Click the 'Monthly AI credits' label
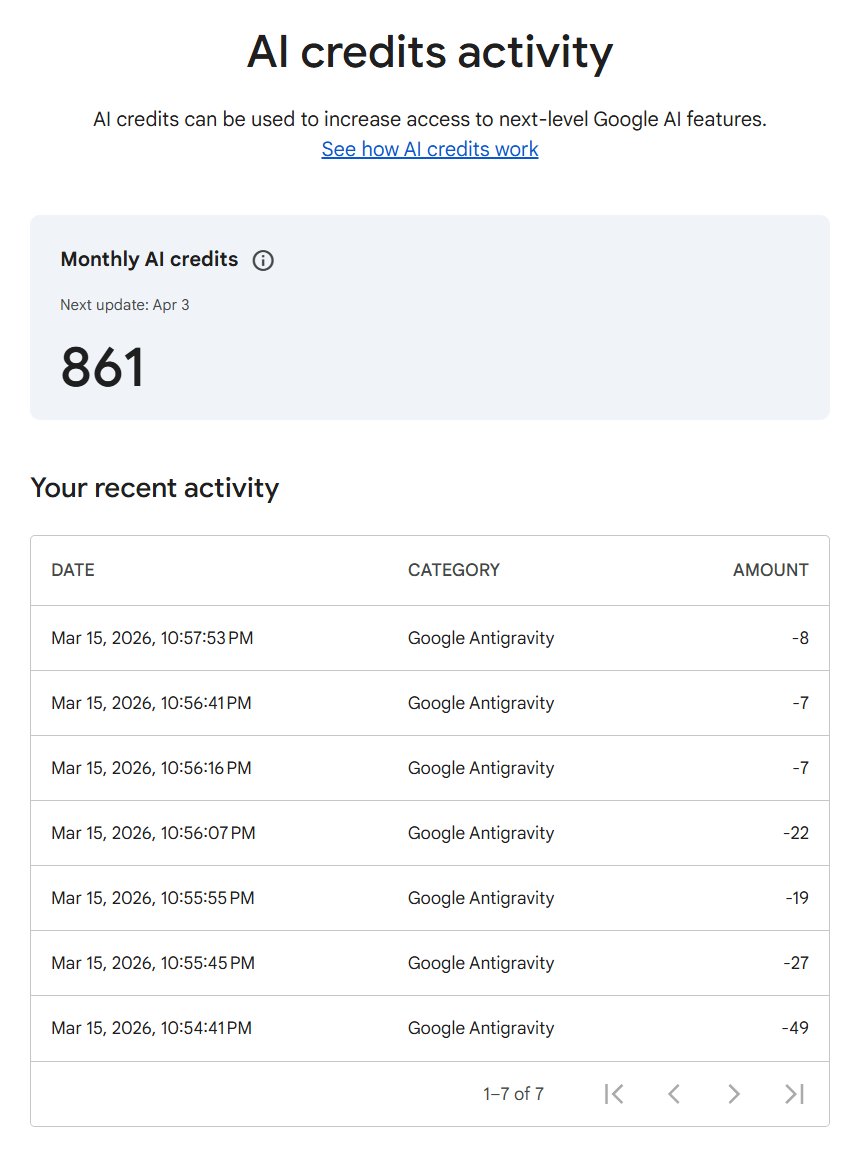Viewport: 846px width, 1152px height. point(149,259)
